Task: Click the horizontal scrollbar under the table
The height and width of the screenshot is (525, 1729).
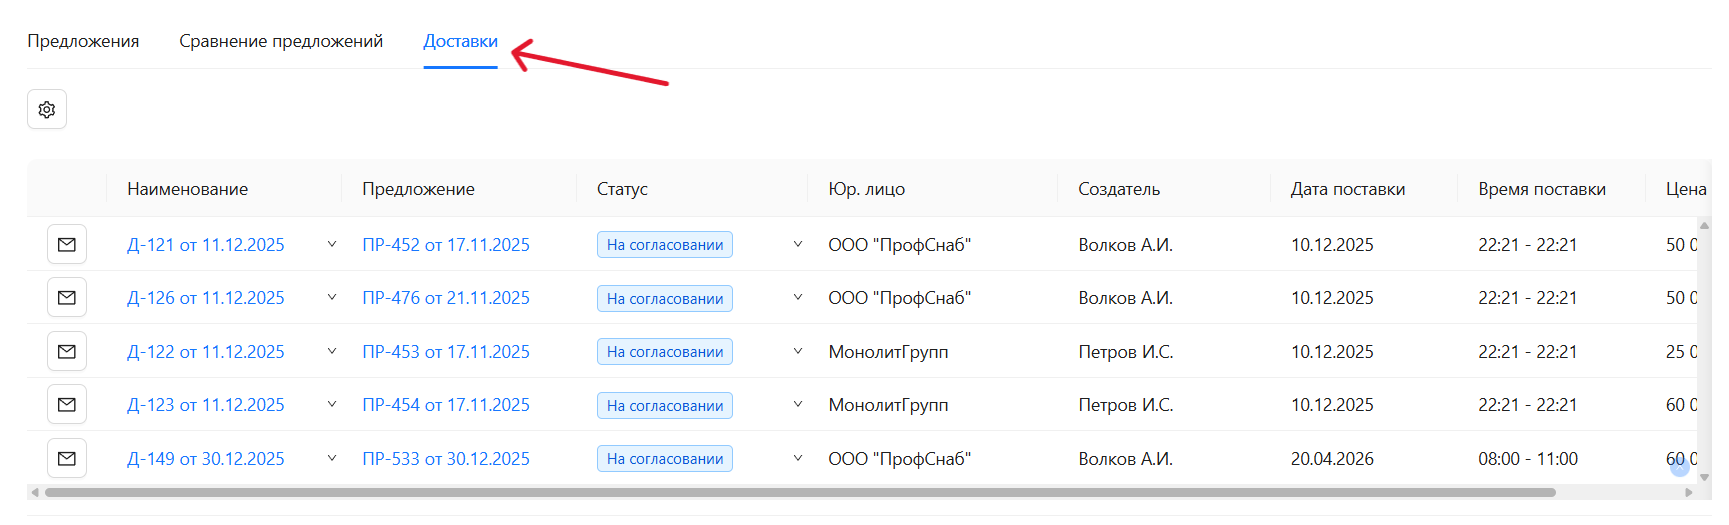Action: [800, 492]
